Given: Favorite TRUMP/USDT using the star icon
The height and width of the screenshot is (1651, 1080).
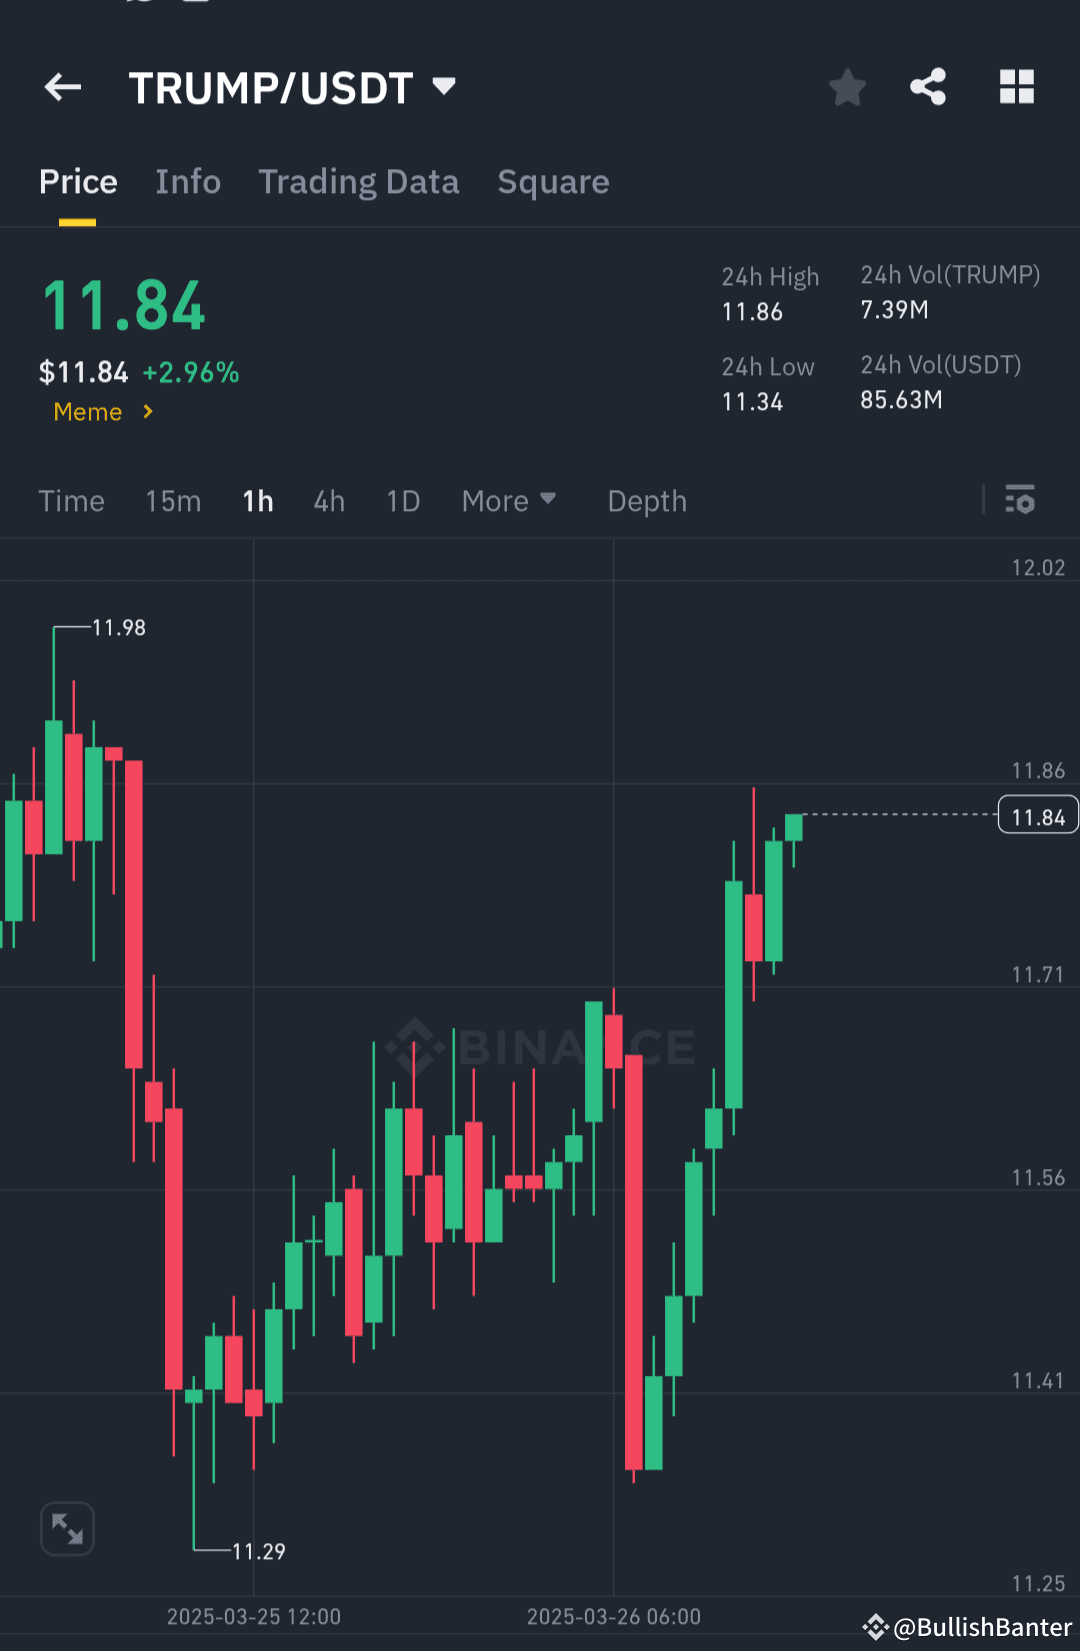Looking at the screenshot, I should [847, 87].
